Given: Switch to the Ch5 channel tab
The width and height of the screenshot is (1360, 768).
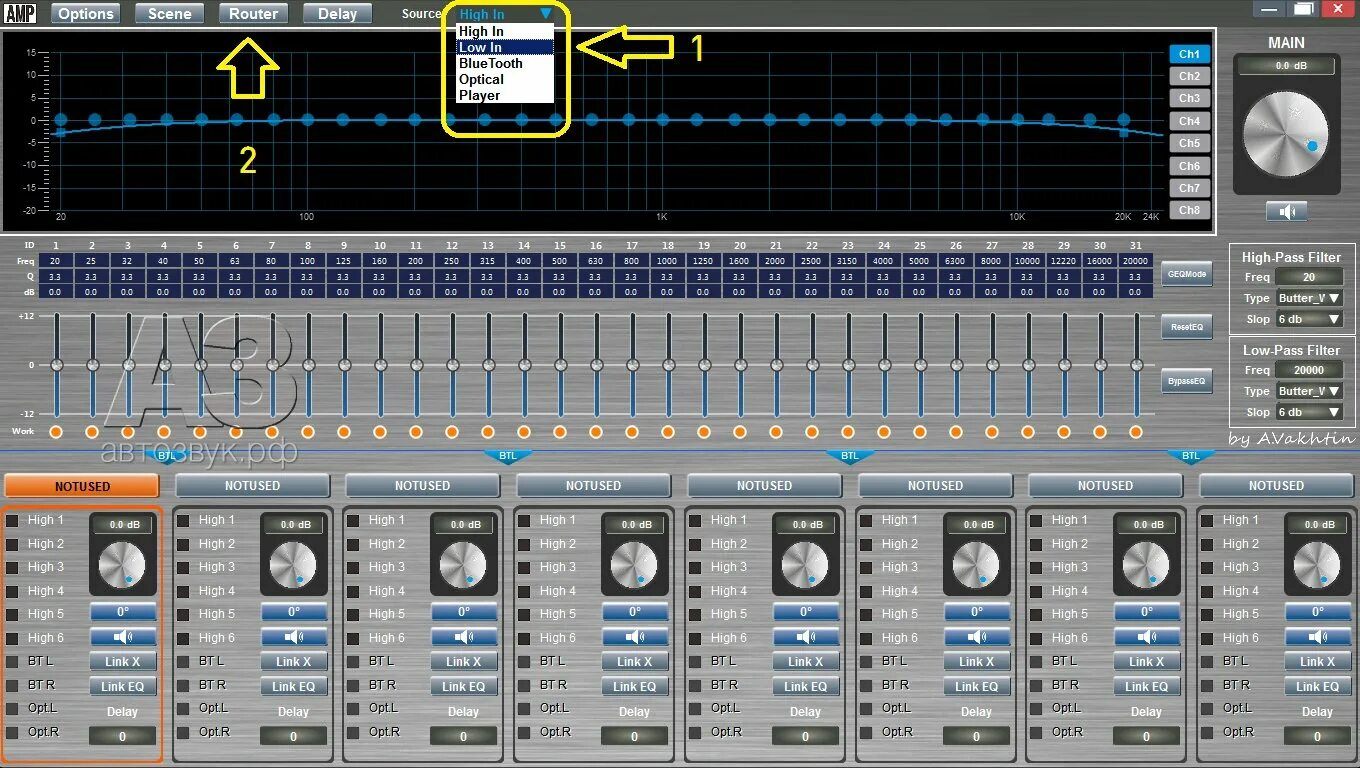Looking at the screenshot, I should point(1189,143).
